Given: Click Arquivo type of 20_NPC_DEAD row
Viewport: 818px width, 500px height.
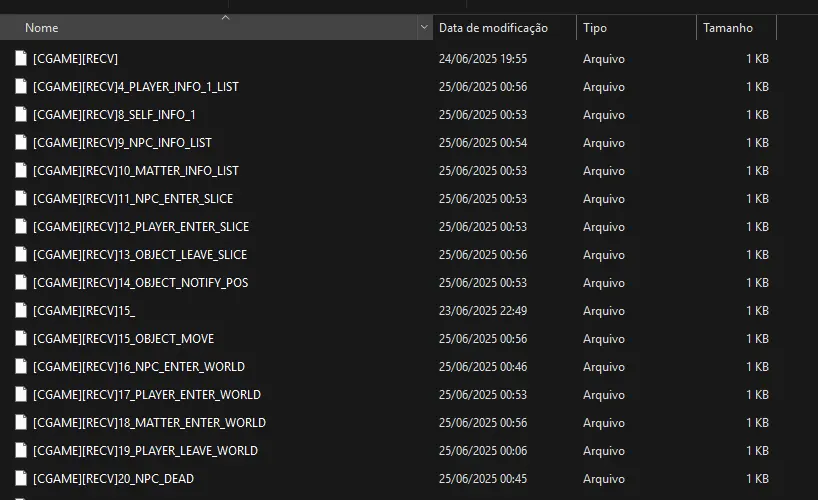Looking at the screenshot, I should (x=604, y=479).
